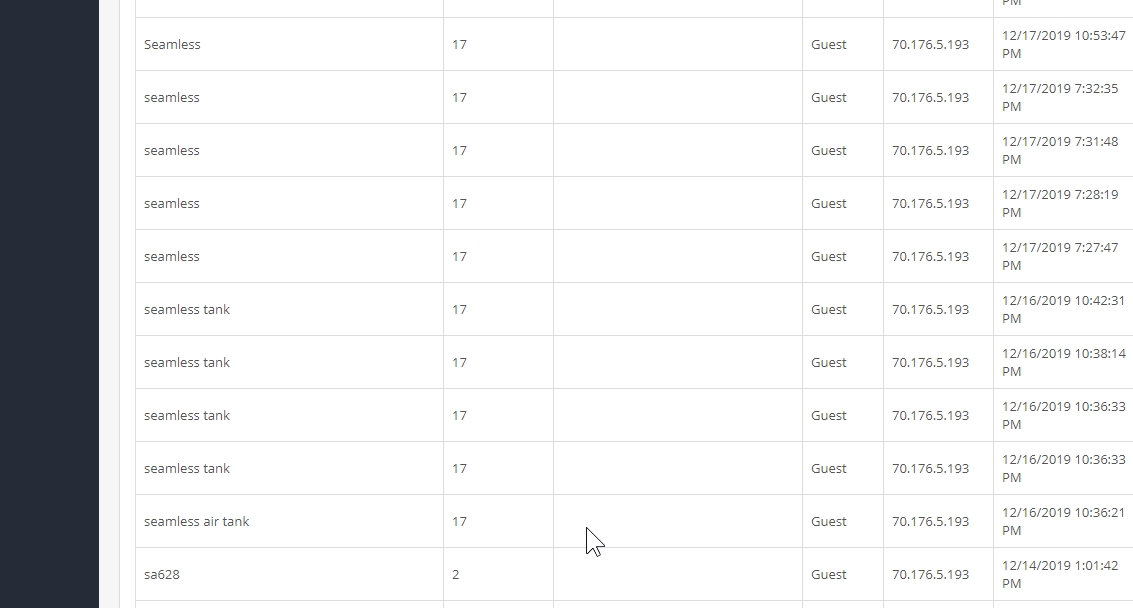1133x608 pixels.
Task: Select the 'seamless air tank' search term
Action: 197,522
